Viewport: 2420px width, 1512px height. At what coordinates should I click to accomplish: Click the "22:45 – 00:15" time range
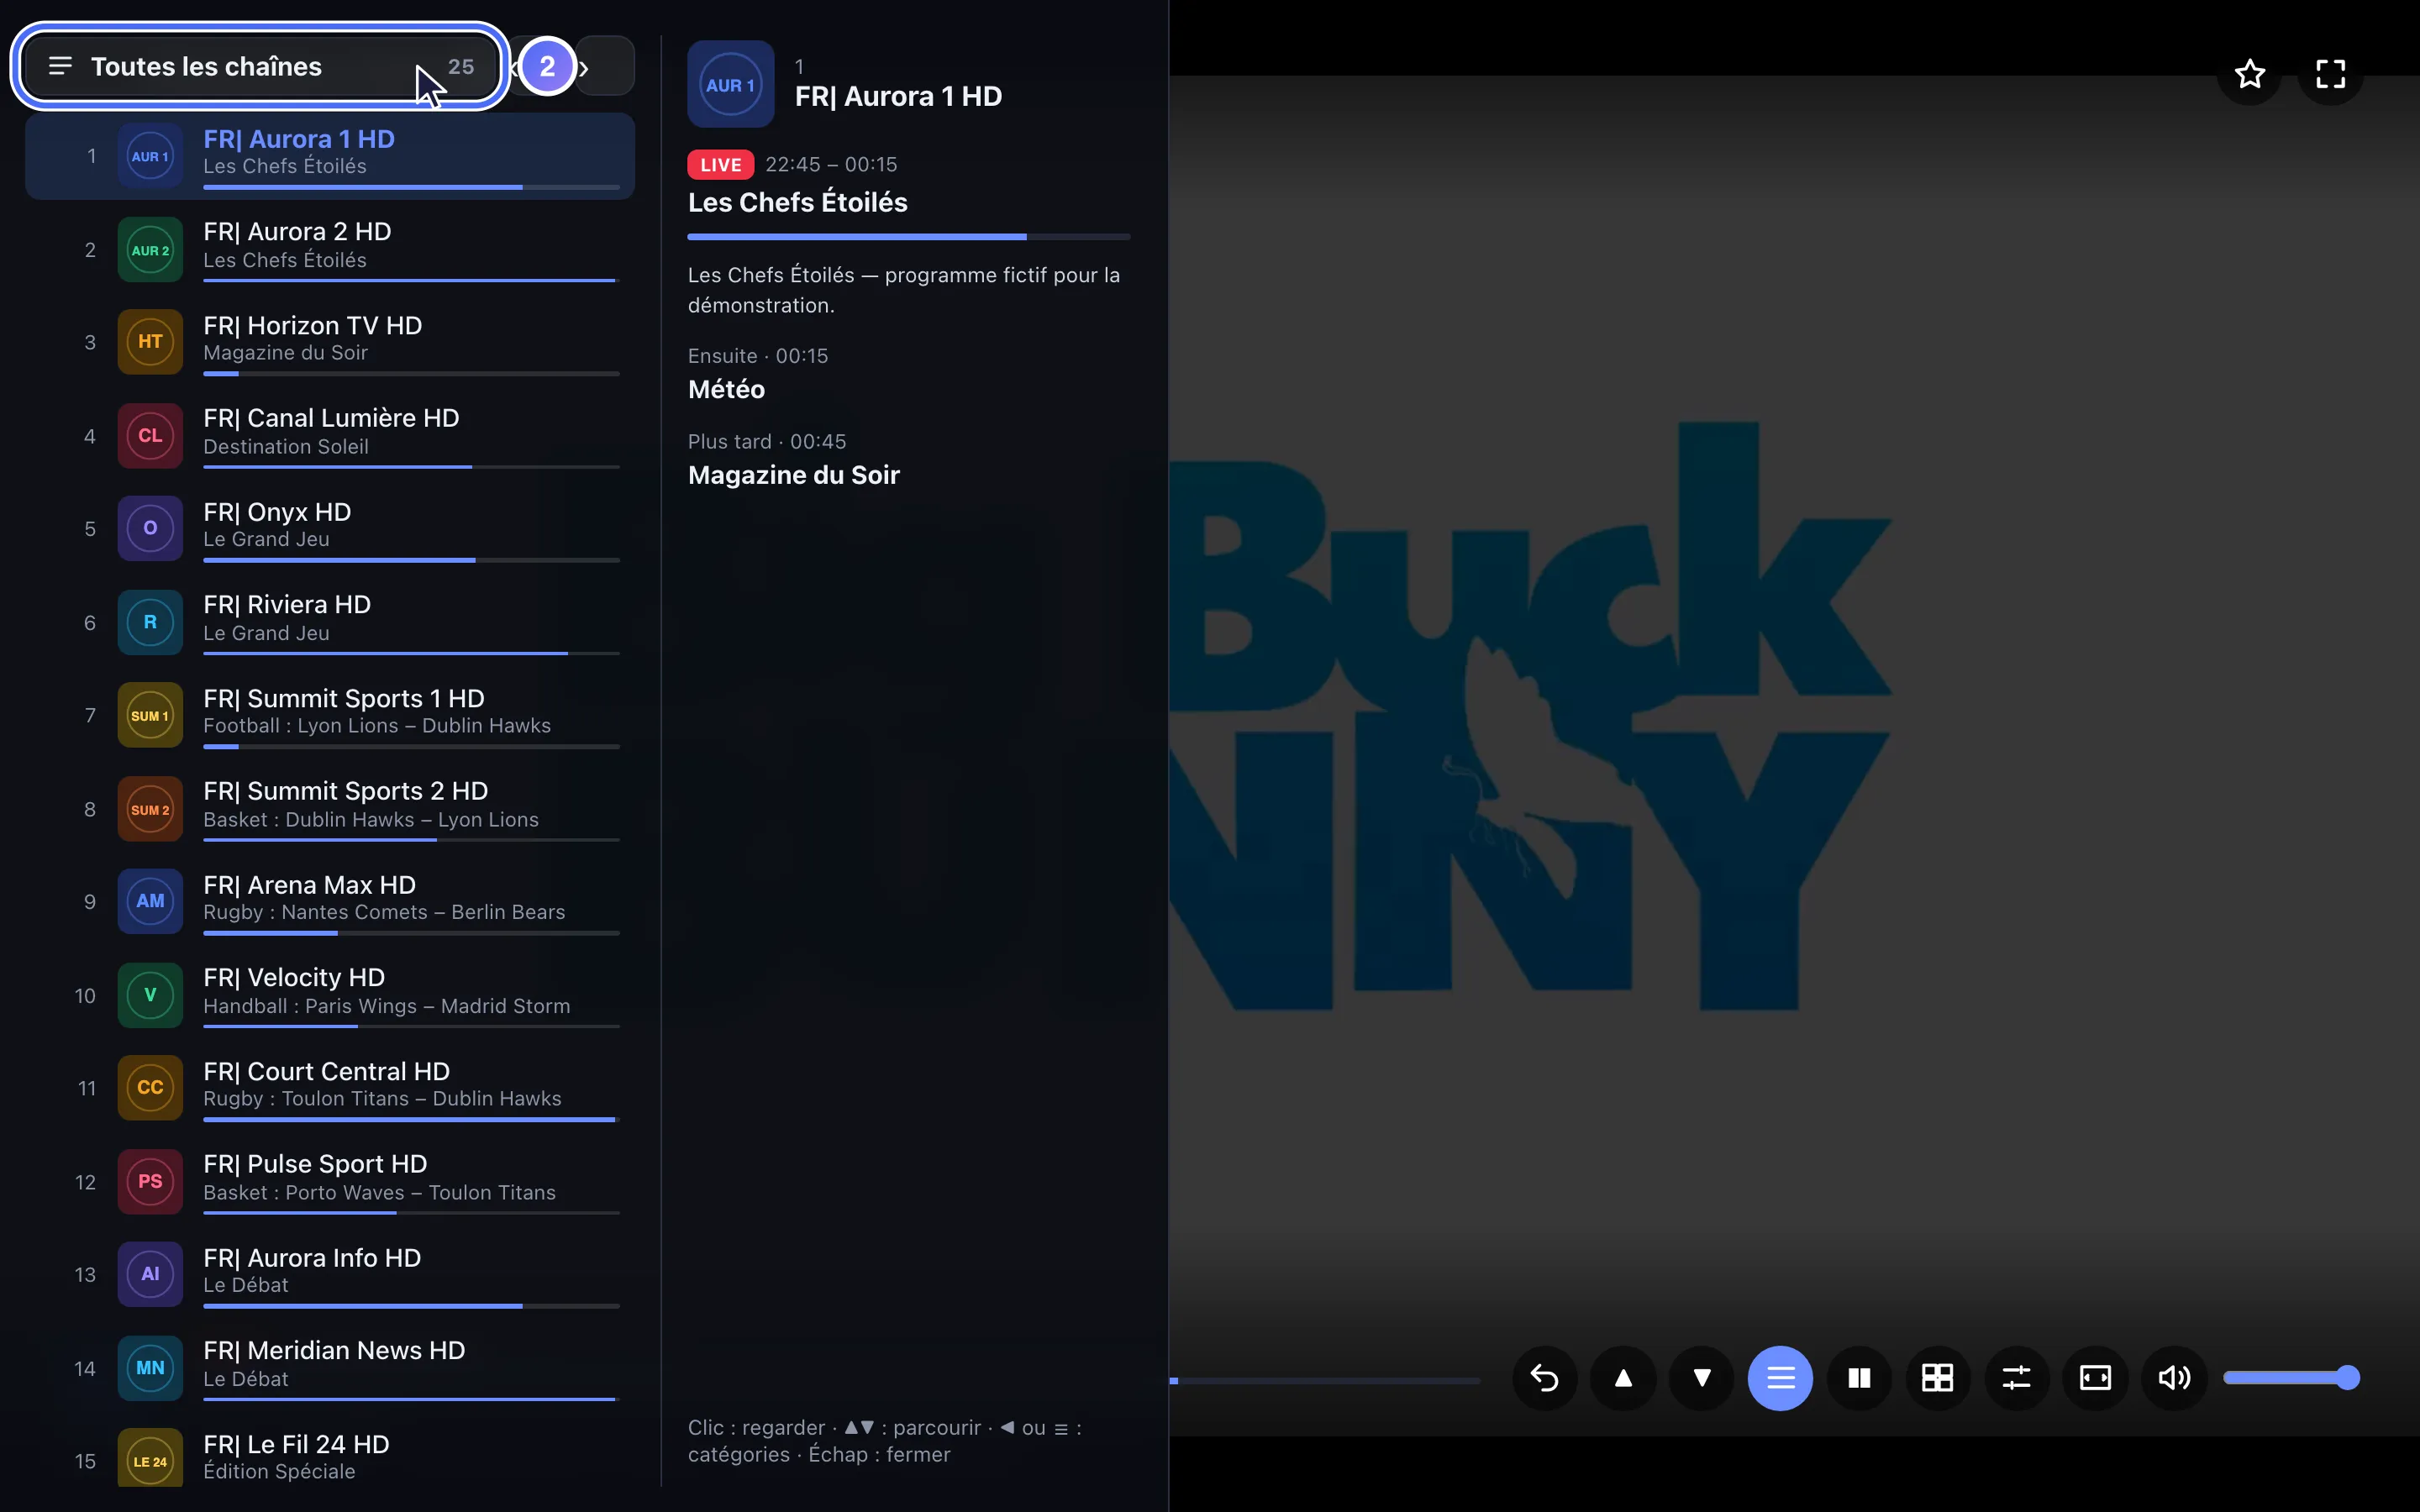(x=831, y=165)
